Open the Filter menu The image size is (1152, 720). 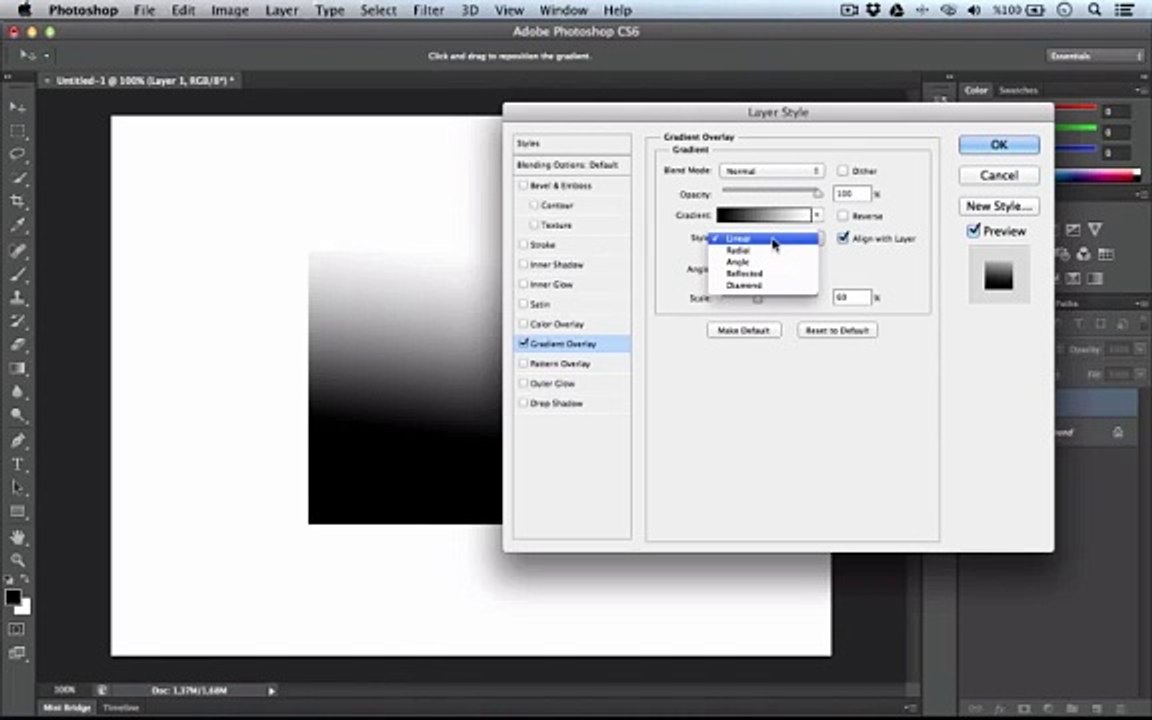pos(428,10)
